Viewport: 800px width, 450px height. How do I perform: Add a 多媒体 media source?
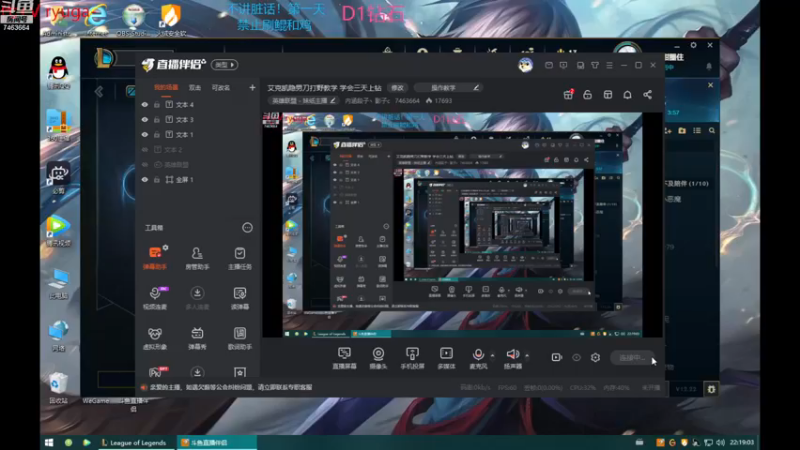[446, 358]
